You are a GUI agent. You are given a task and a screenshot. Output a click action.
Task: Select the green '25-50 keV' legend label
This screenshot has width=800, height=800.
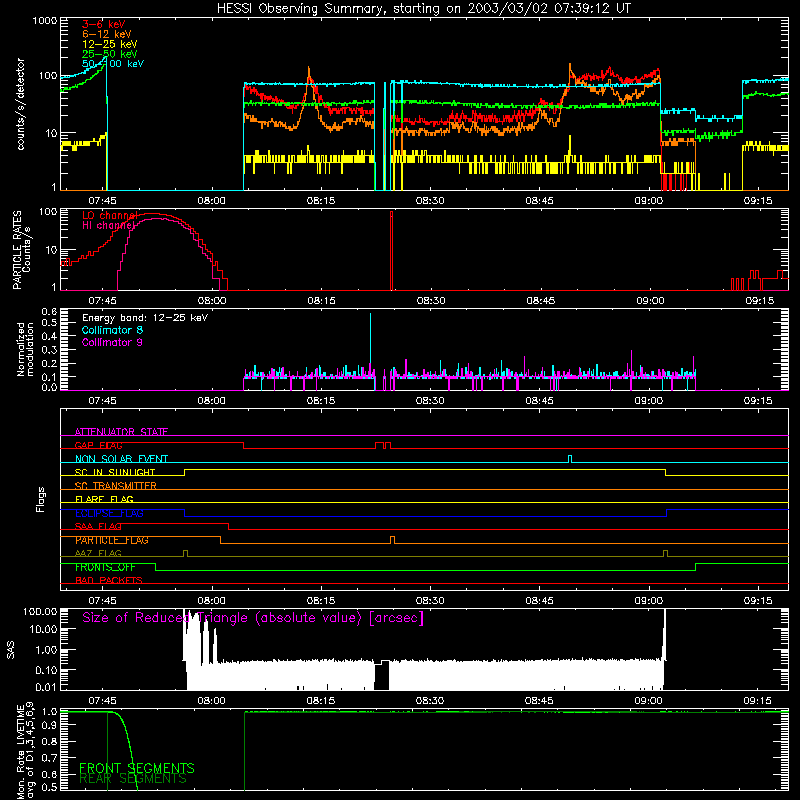point(110,54)
